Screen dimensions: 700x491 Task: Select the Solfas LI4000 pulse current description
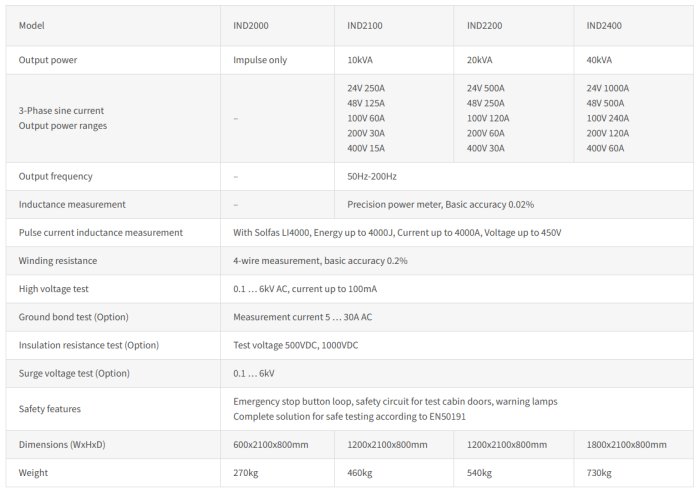click(397, 233)
